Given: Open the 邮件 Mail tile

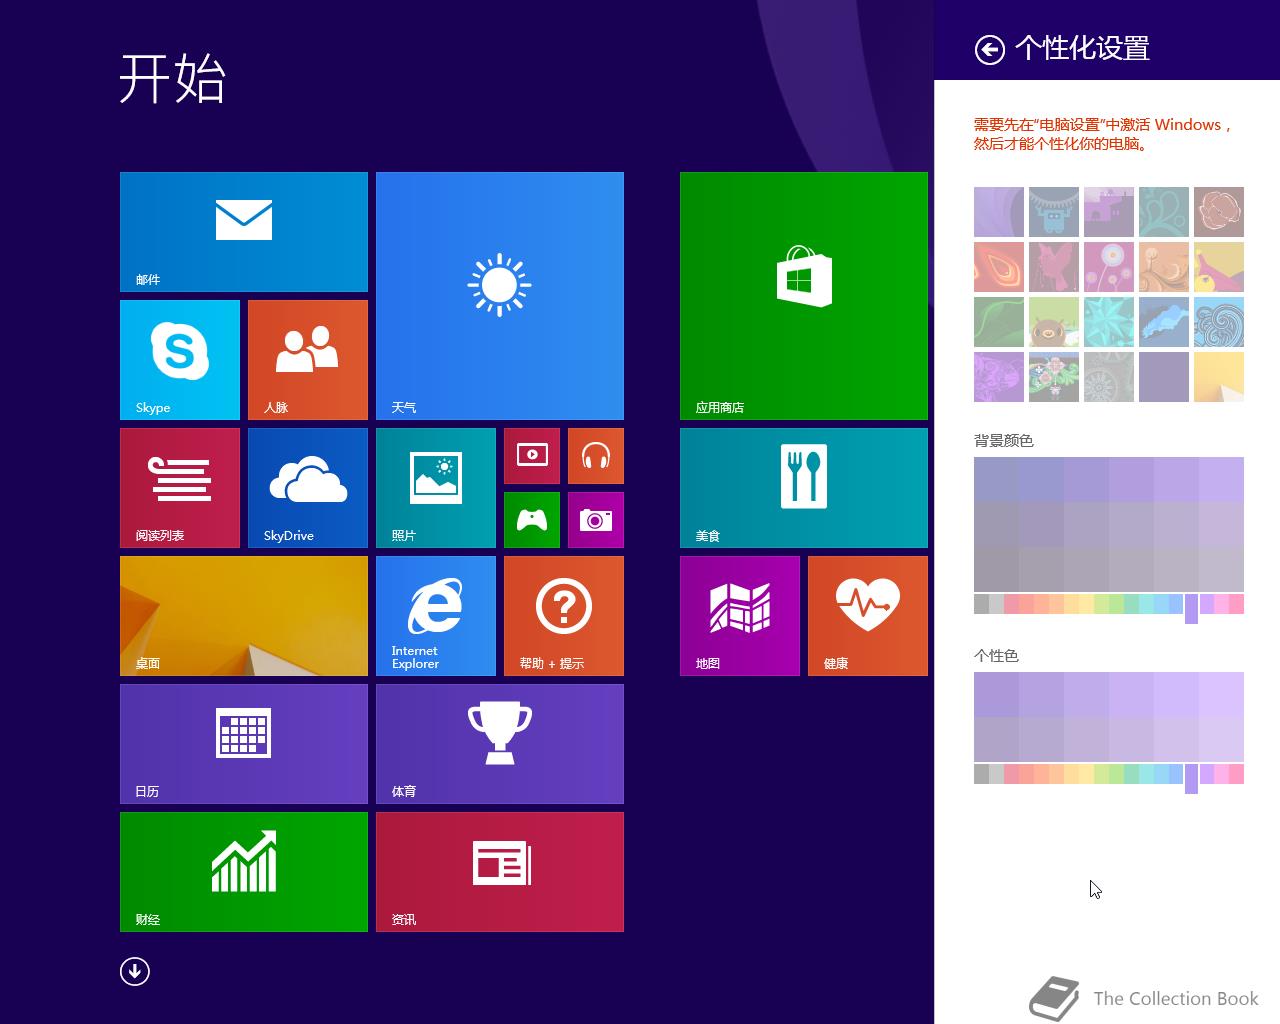Looking at the screenshot, I should [x=244, y=232].
